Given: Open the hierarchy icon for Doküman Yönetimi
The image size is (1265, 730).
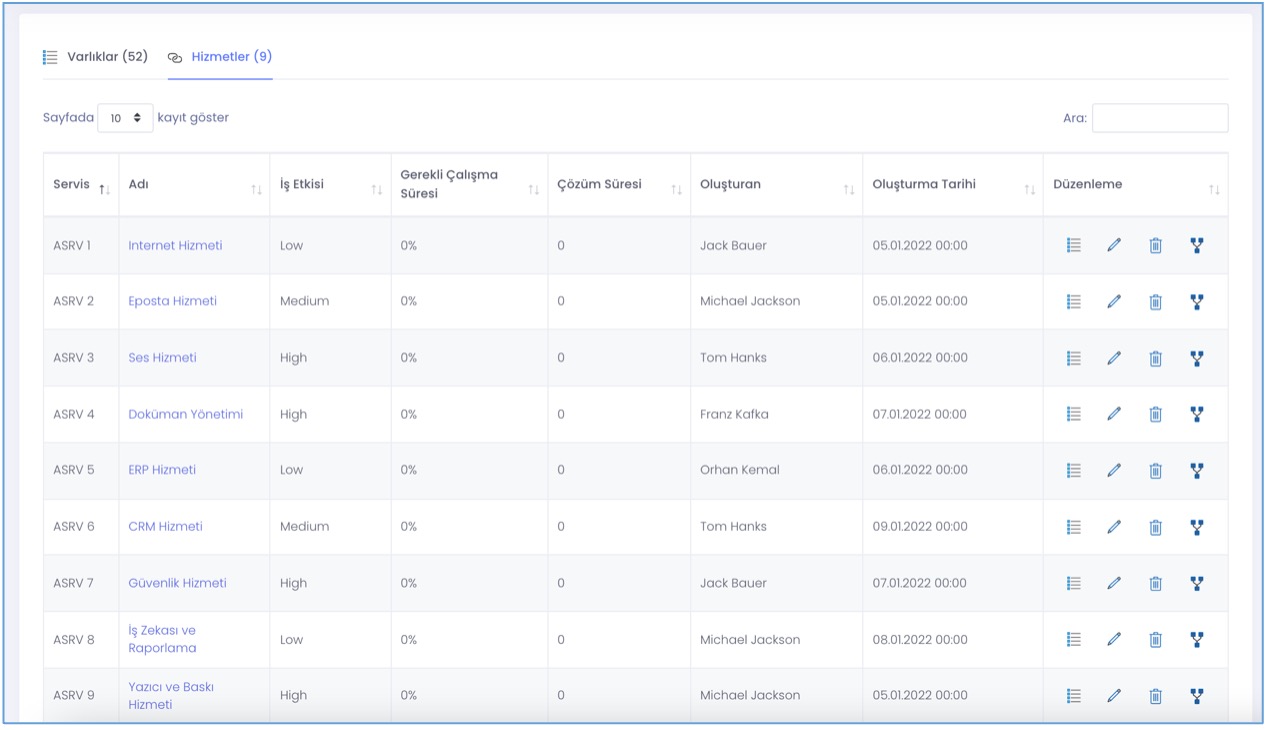Looking at the screenshot, I should point(1196,414).
